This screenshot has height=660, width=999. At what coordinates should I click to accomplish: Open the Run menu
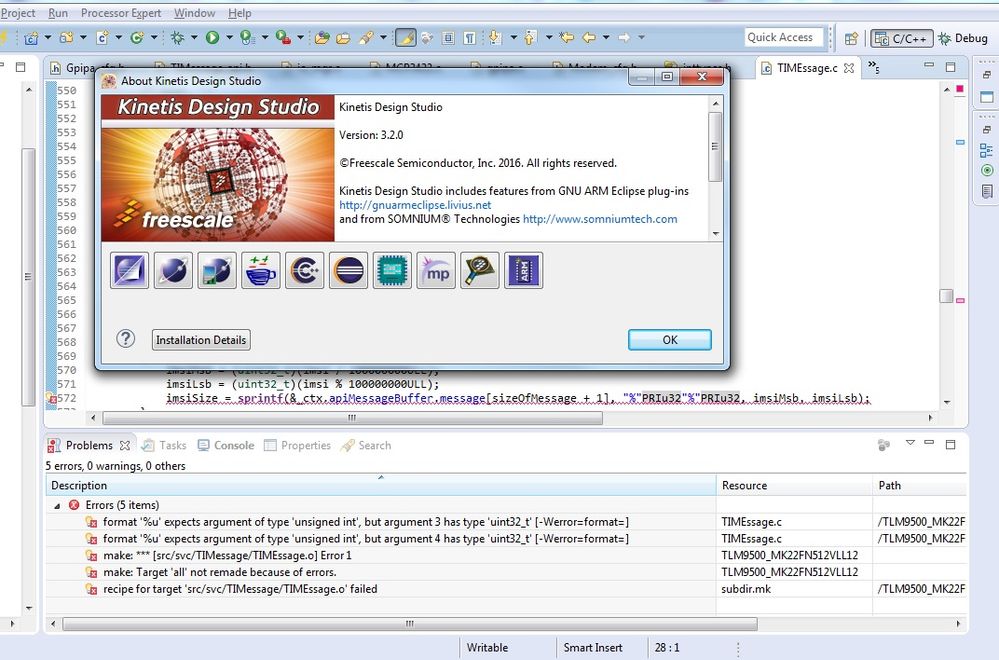point(58,13)
